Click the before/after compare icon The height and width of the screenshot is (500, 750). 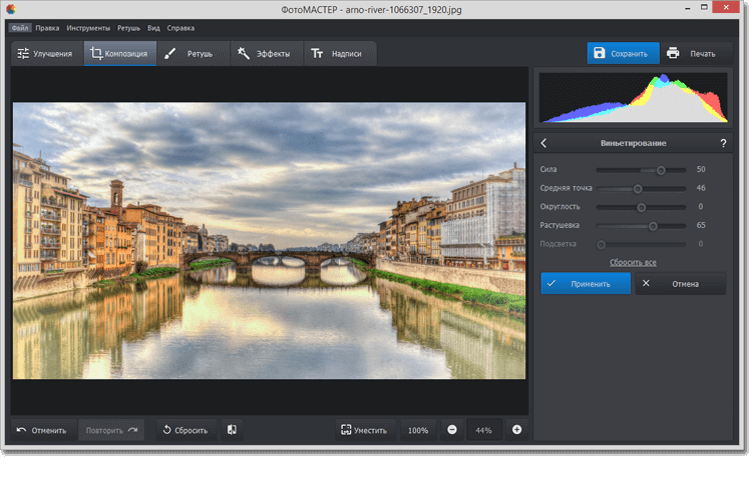231,430
